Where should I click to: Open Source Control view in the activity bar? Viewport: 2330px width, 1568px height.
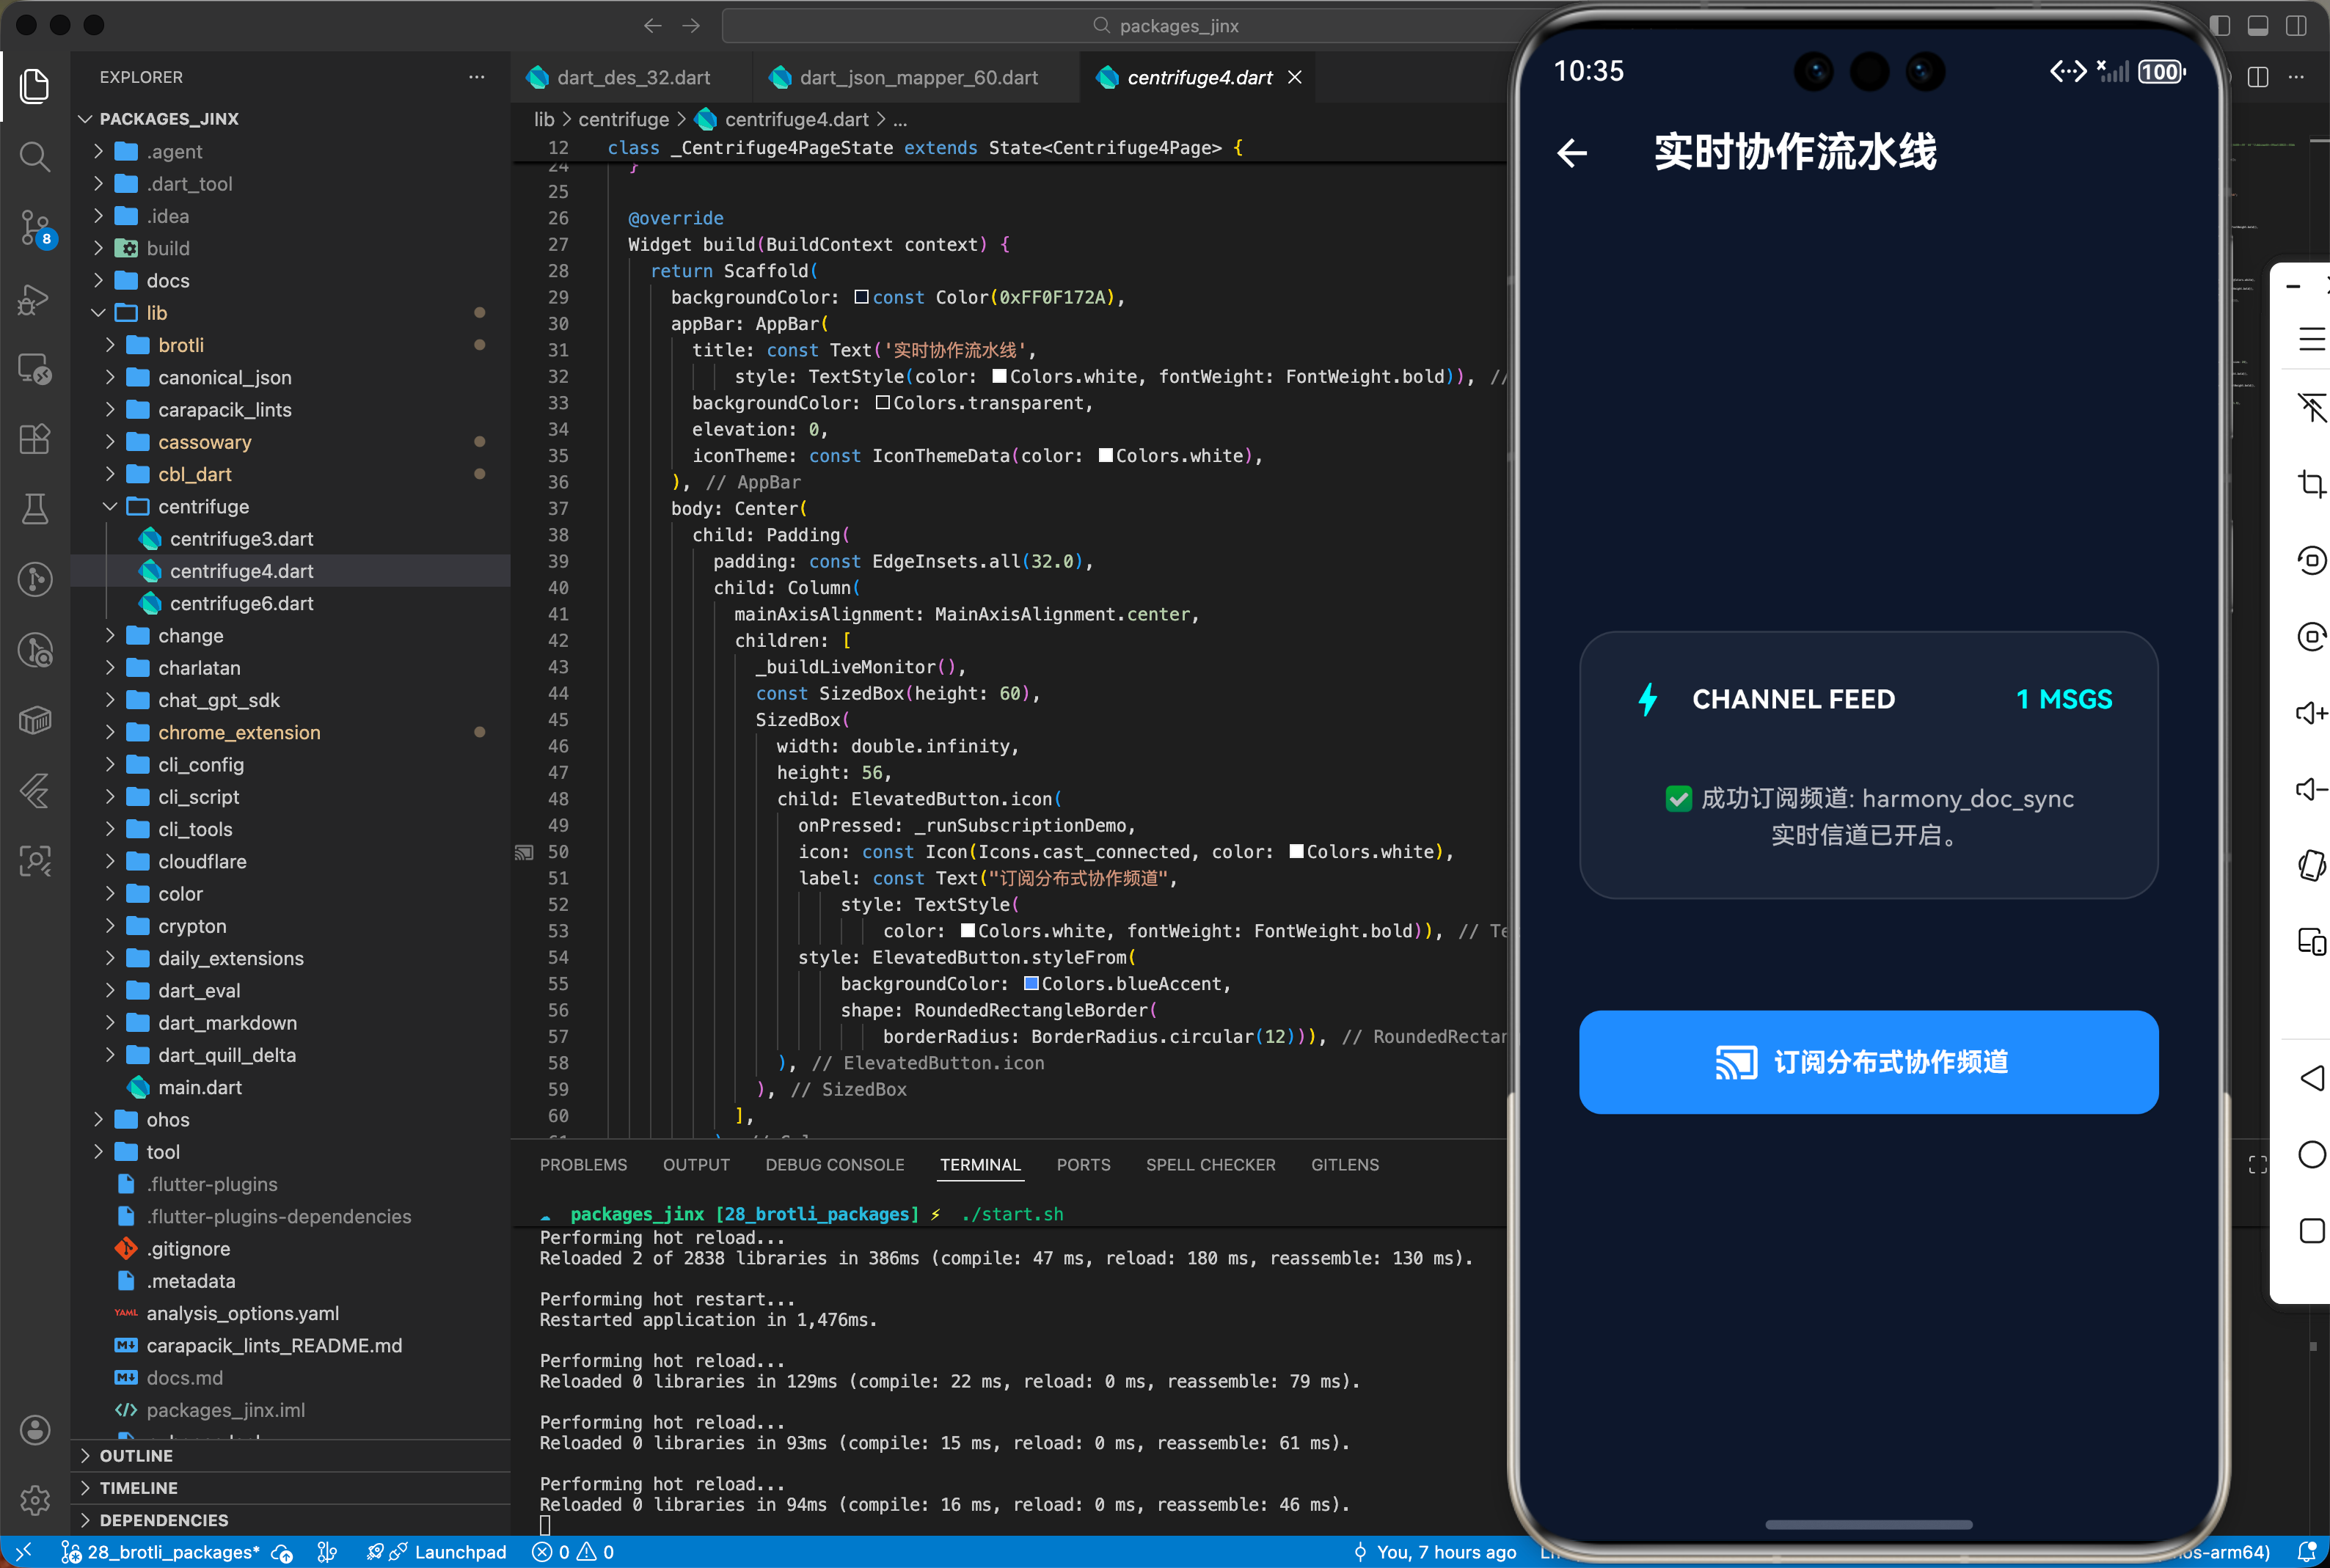[35, 228]
